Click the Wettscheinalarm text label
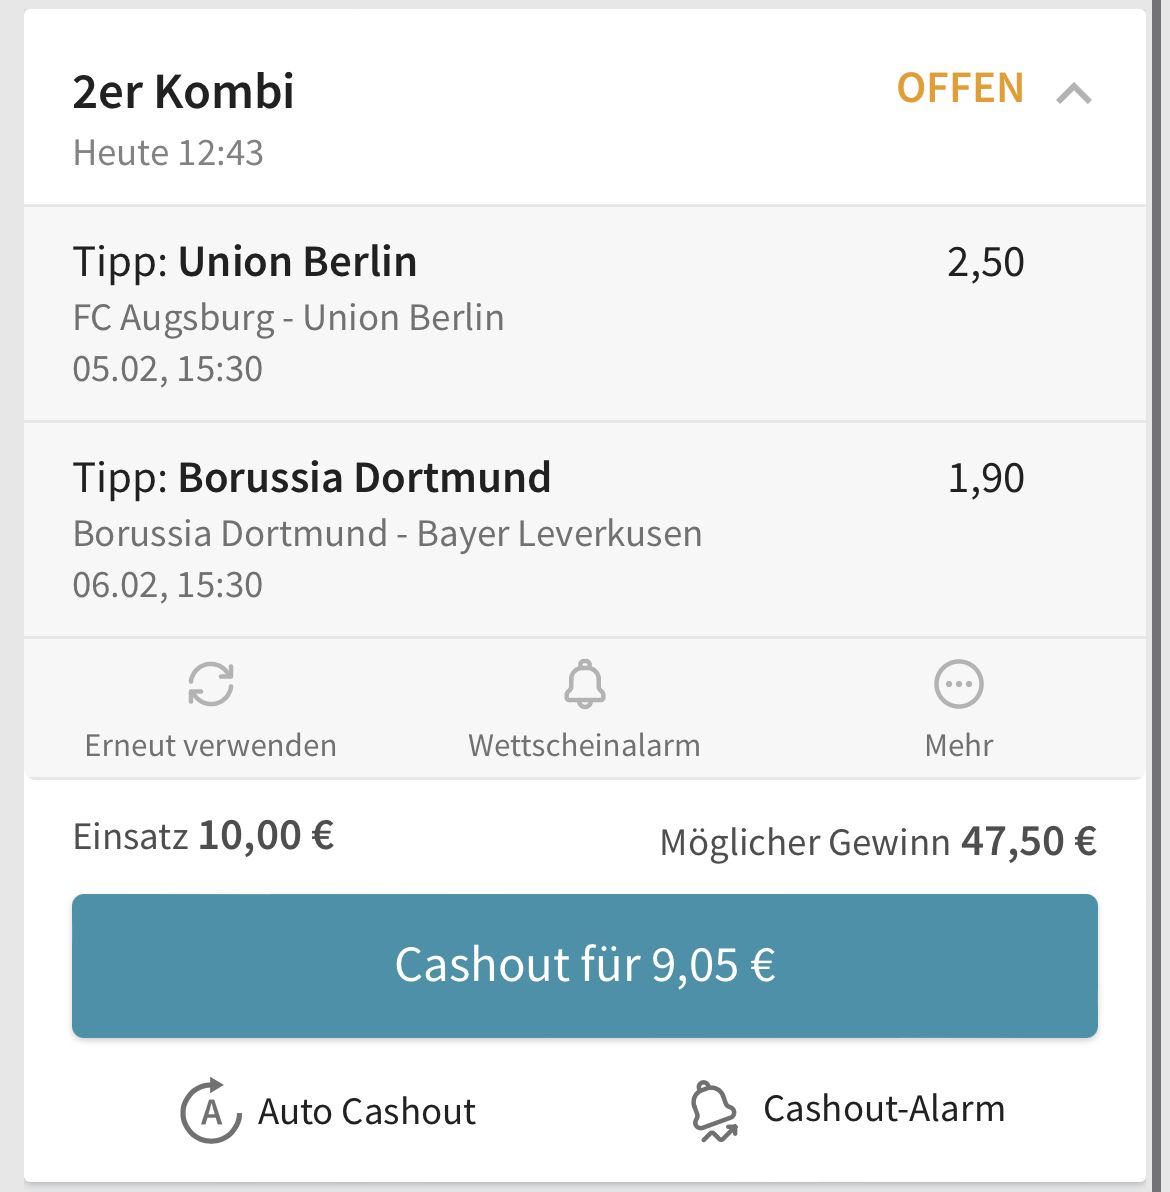 pos(584,745)
